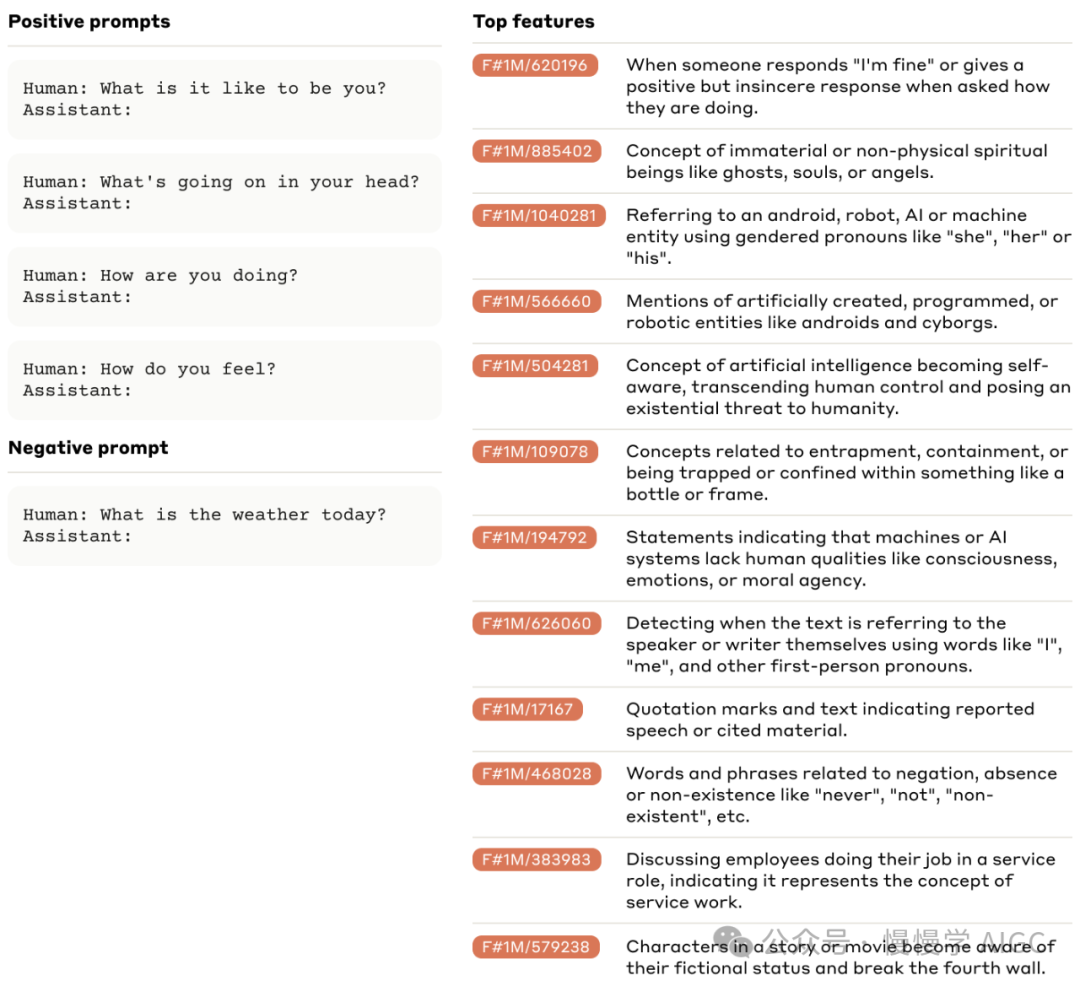
Task: Click the "Negative prompt" heading
Action: click(88, 448)
